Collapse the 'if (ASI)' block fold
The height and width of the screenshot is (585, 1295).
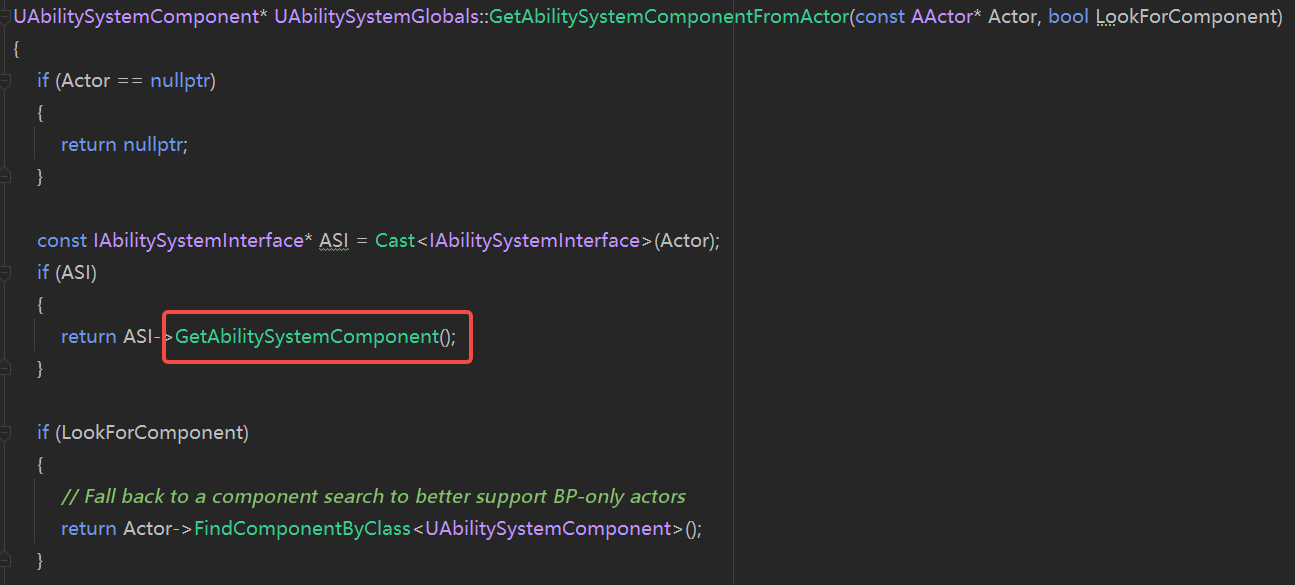5,273
